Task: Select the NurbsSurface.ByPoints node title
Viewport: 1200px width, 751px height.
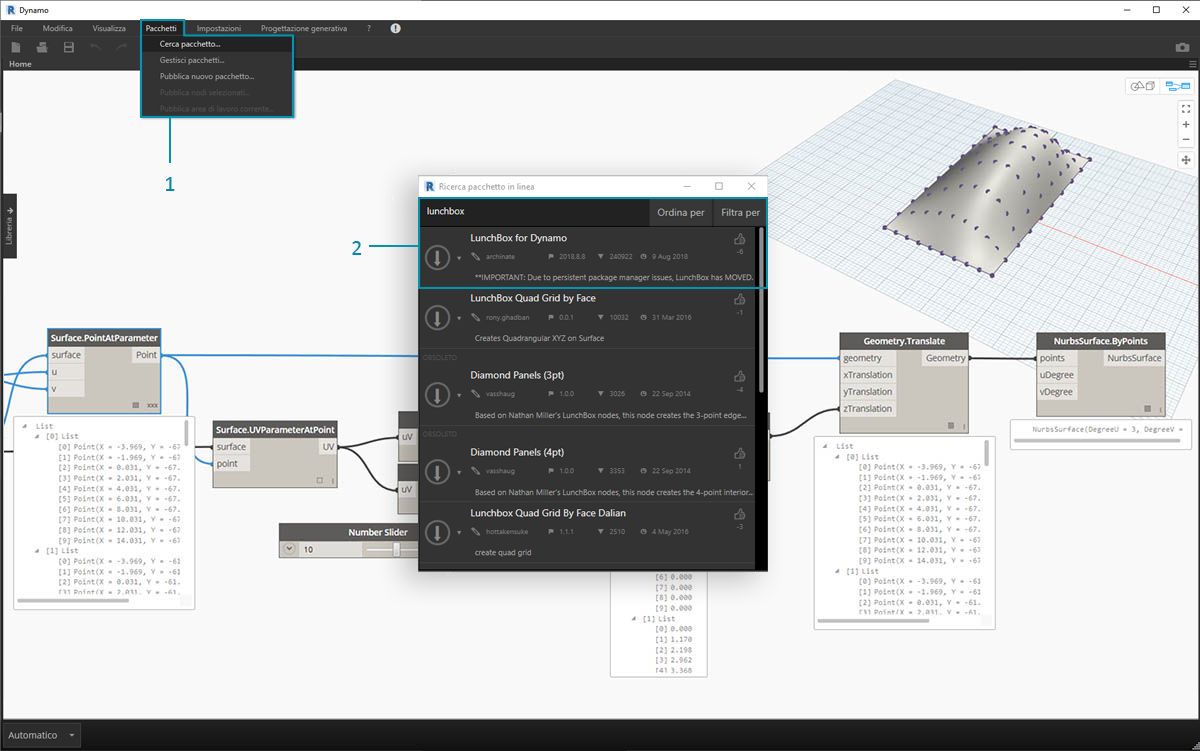Action: pyautogui.click(x=1100, y=340)
